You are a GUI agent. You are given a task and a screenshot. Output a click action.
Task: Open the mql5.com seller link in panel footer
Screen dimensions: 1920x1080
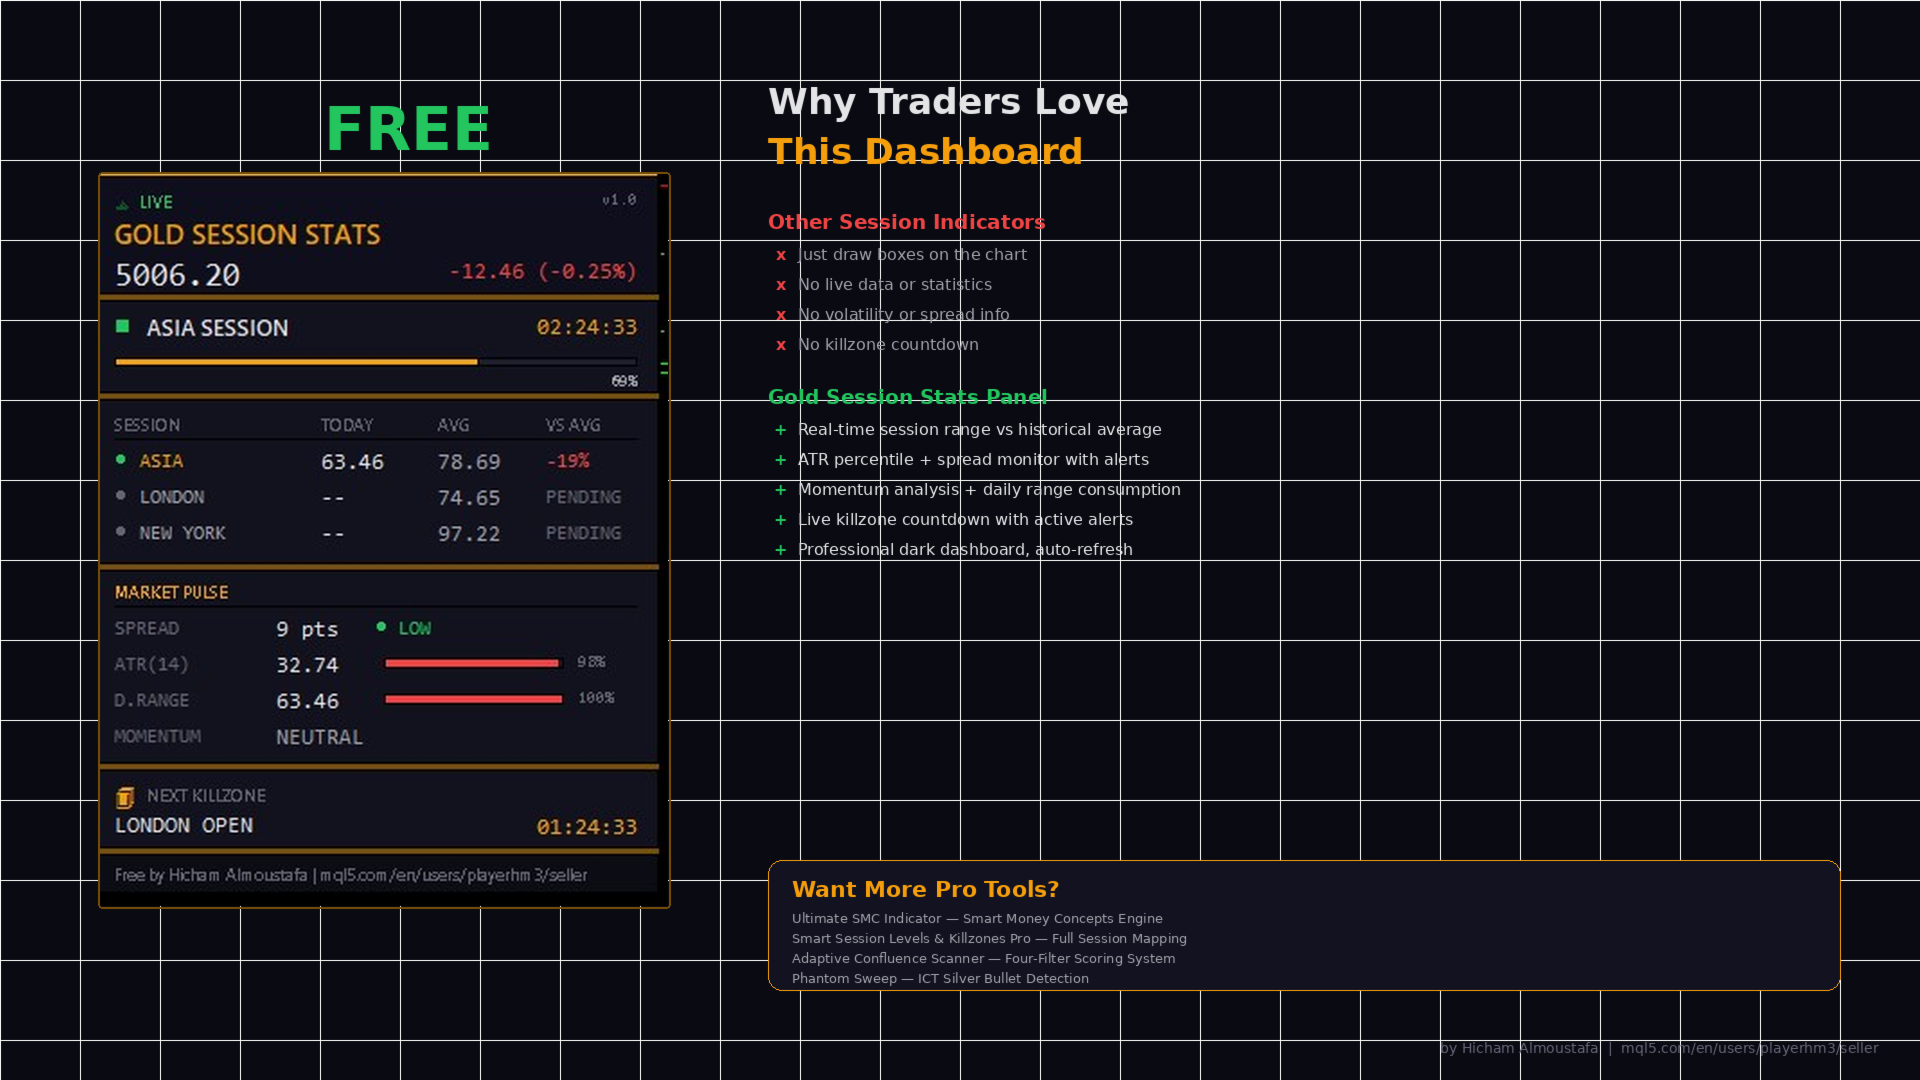[x=453, y=875]
